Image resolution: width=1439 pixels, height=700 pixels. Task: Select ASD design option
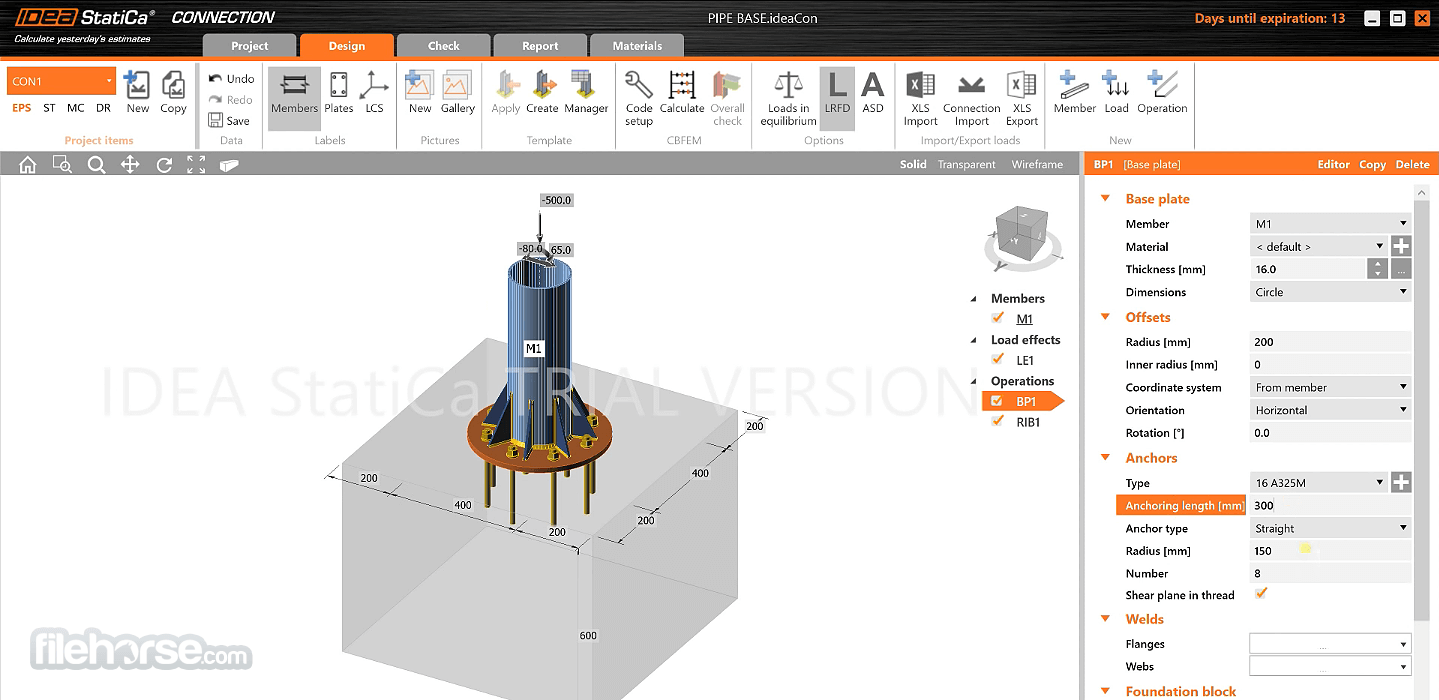pyautogui.click(x=873, y=92)
